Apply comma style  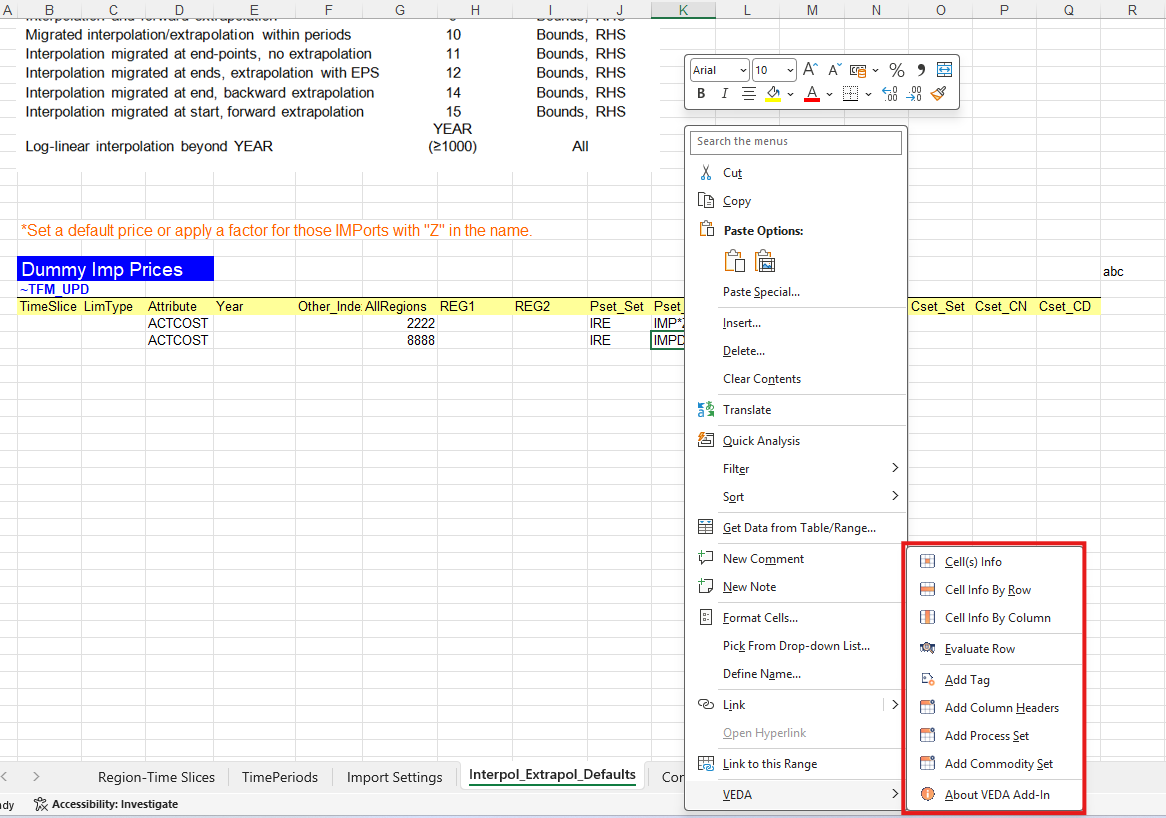[921, 70]
